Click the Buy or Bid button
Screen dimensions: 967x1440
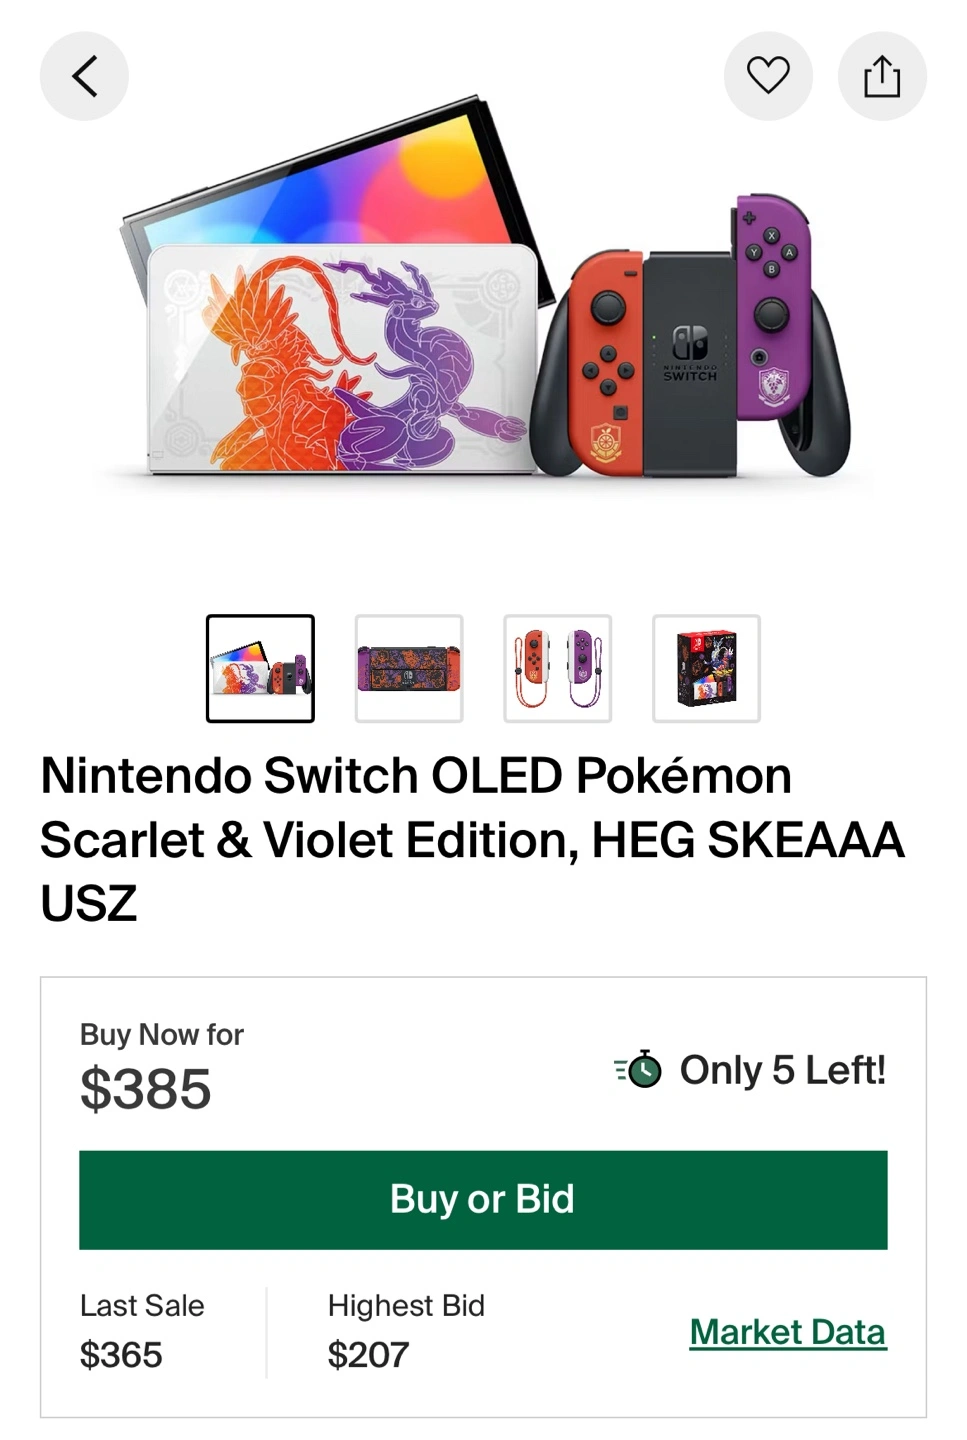click(483, 1199)
